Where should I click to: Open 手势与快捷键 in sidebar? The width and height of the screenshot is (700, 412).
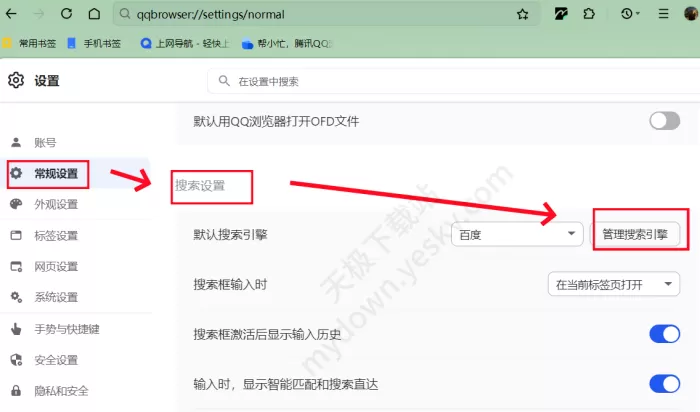pos(55,329)
